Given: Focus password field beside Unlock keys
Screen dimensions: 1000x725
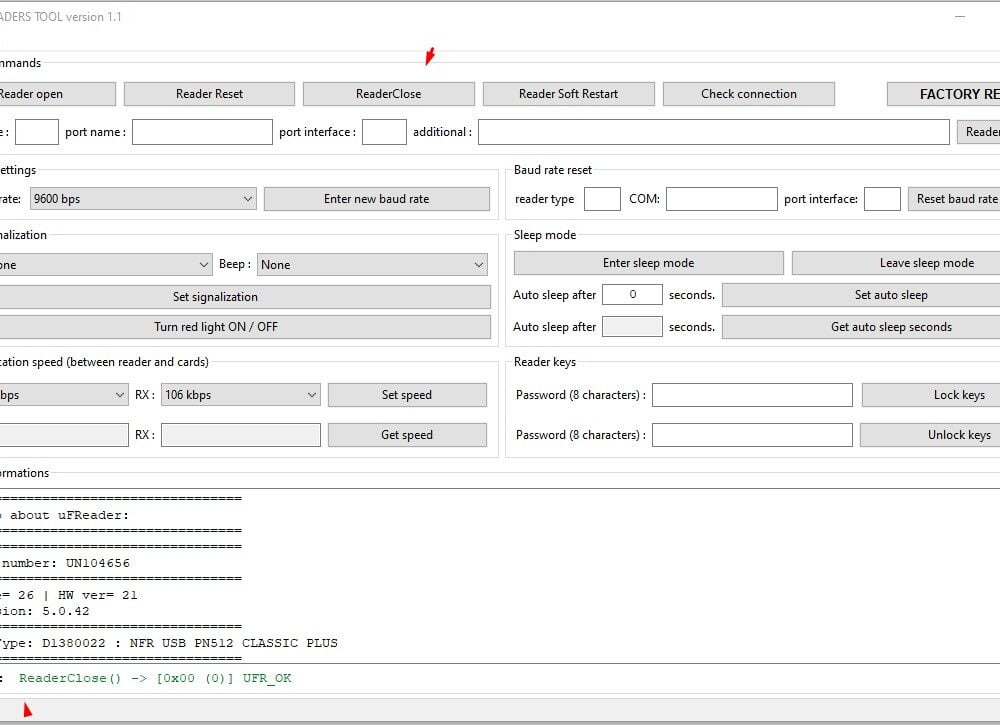Looking at the screenshot, I should point(752,435).
